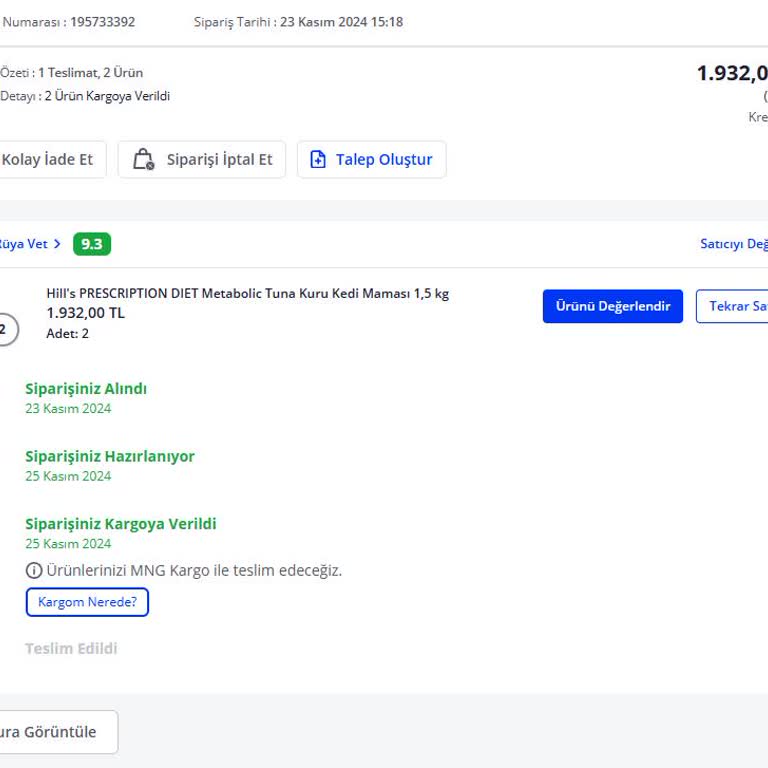The height and width of the screenshot is (768, 768).
Task: Click the circled quantity badge
Action: pyautogui.click(x=5, y=329)
